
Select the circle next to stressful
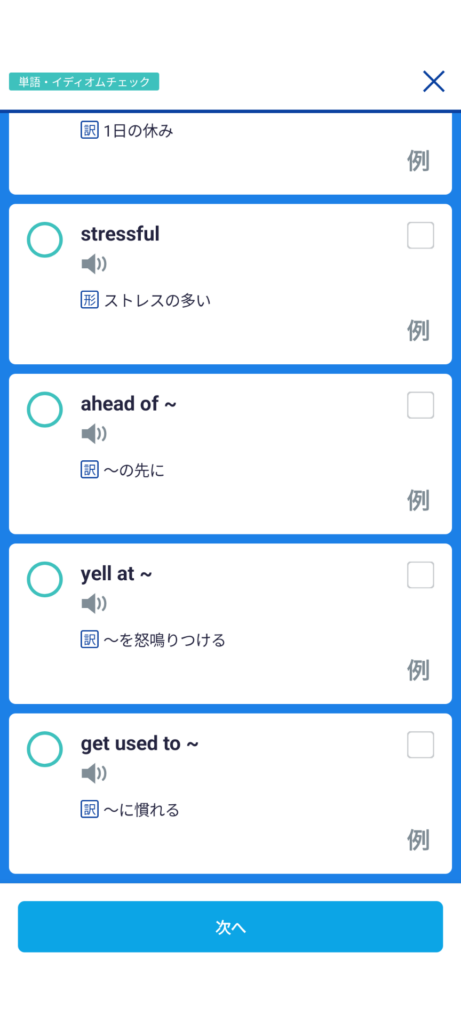[44, 239]
